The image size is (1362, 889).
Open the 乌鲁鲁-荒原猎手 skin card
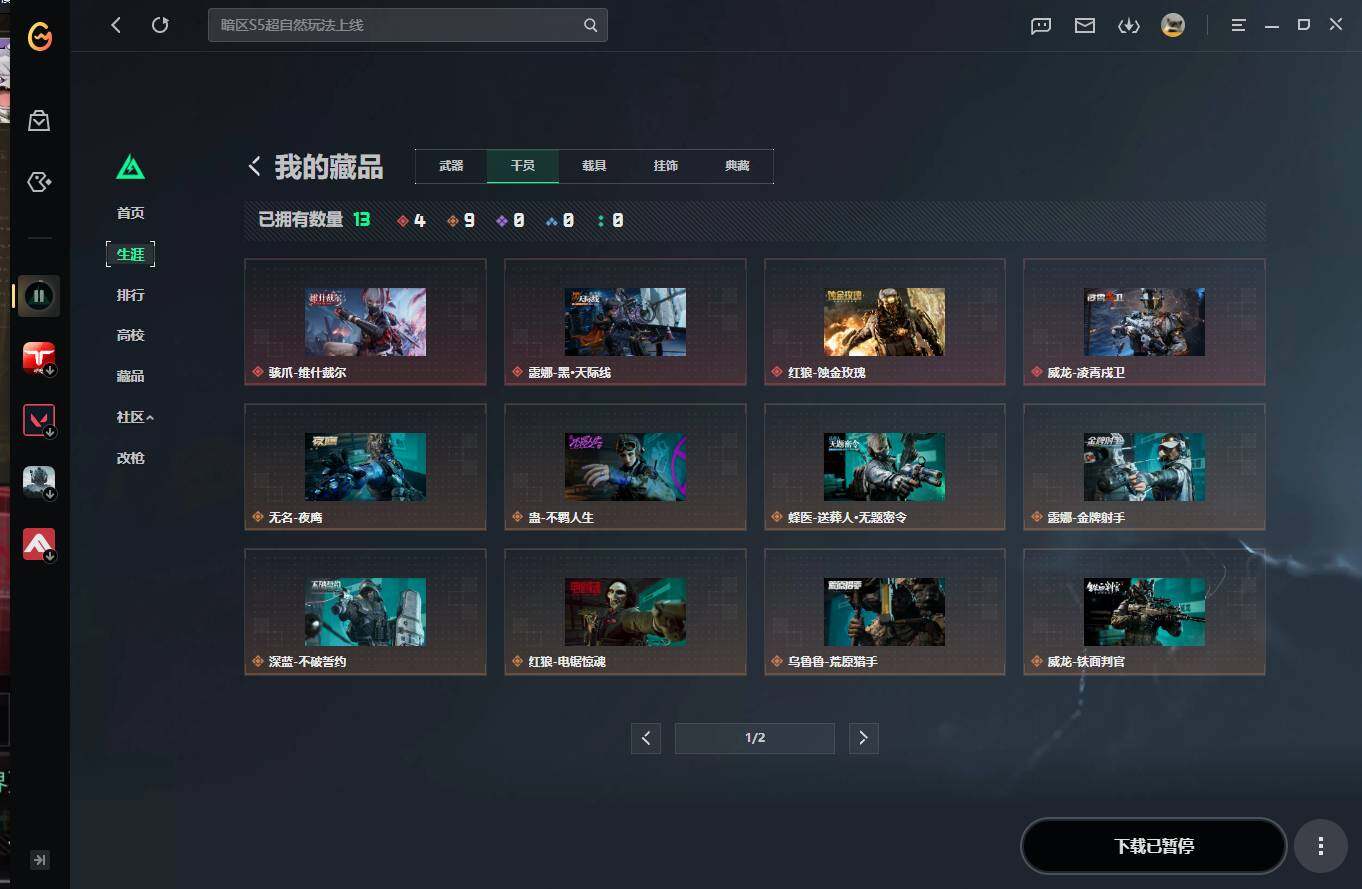[885, 612]
